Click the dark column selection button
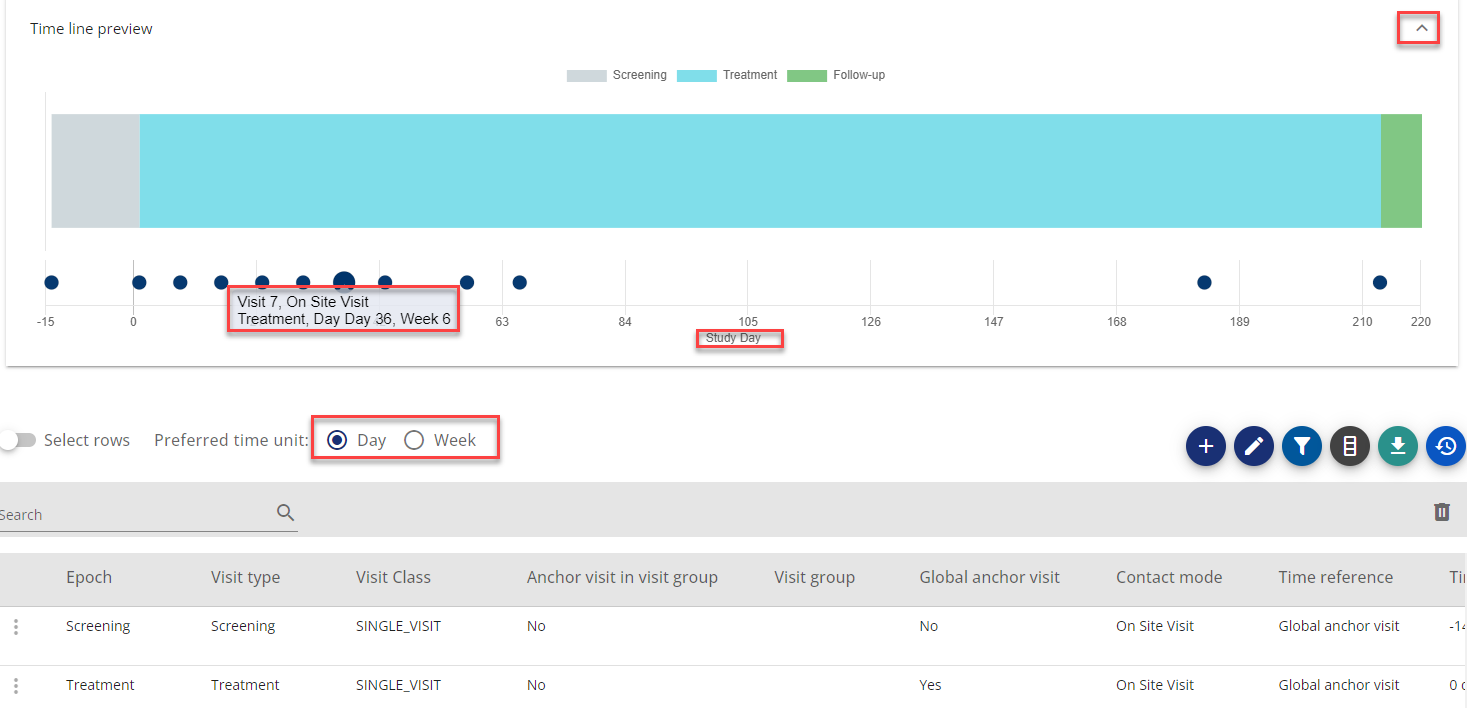This screenshot has width=1467, height=708. tap(1350, 446)
